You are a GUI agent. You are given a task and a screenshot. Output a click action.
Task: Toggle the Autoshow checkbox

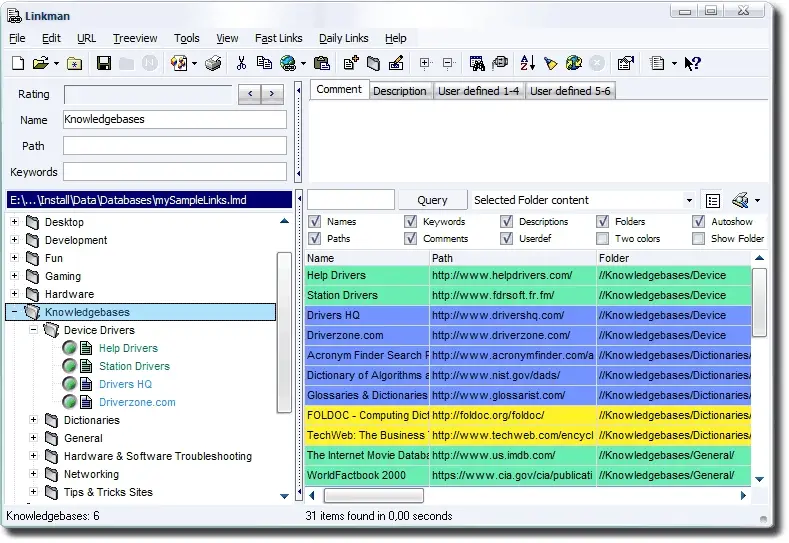(699, 222)
